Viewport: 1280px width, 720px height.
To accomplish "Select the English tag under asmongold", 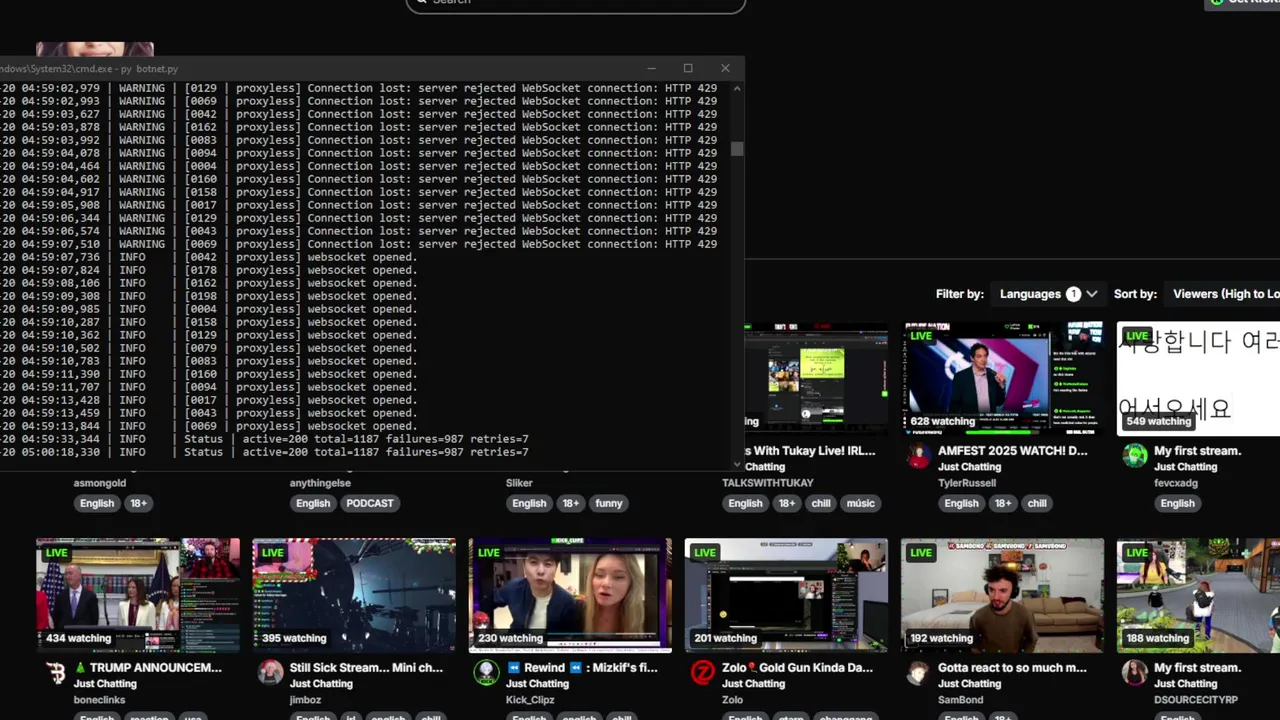I will [x=97, y=503].
